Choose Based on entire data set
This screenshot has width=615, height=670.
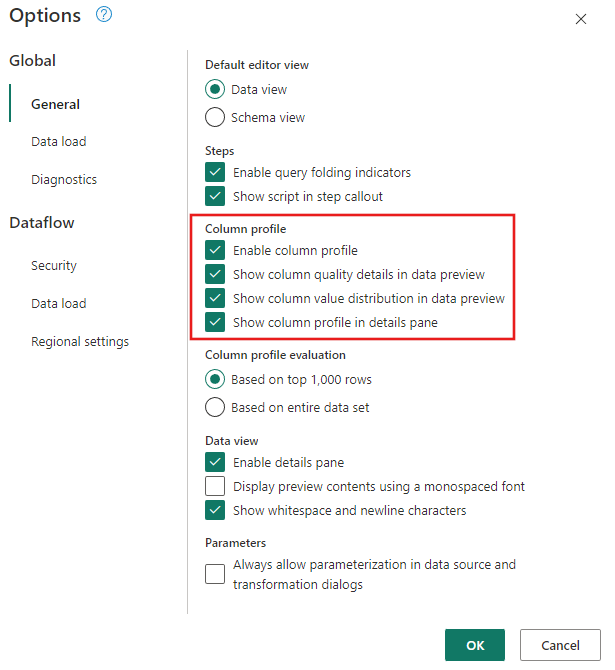(215, 407)
